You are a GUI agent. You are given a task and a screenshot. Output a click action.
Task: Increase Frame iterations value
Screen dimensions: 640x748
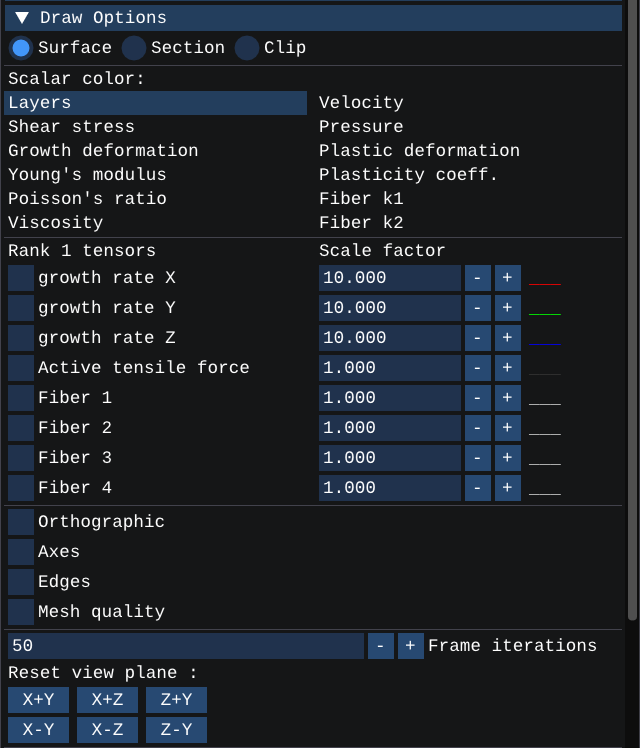point(411,646)
